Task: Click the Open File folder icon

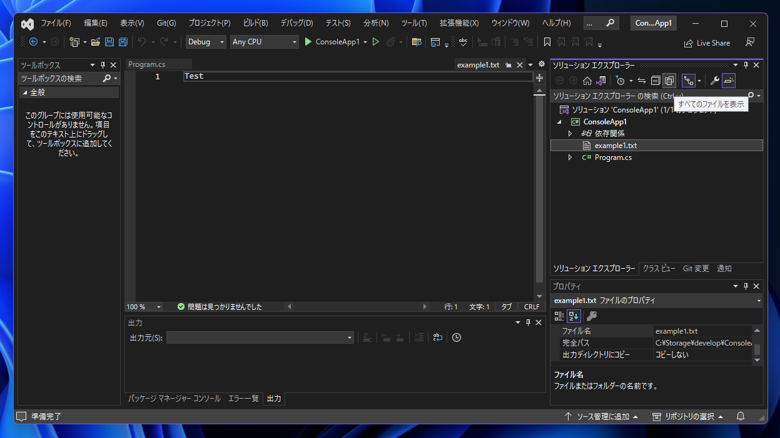Action: pyautogui.click(x=96, y=42)
